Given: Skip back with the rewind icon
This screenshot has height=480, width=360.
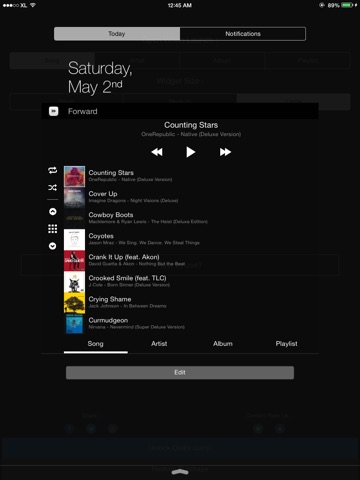Looking at the screenshot, I should 157,152.
